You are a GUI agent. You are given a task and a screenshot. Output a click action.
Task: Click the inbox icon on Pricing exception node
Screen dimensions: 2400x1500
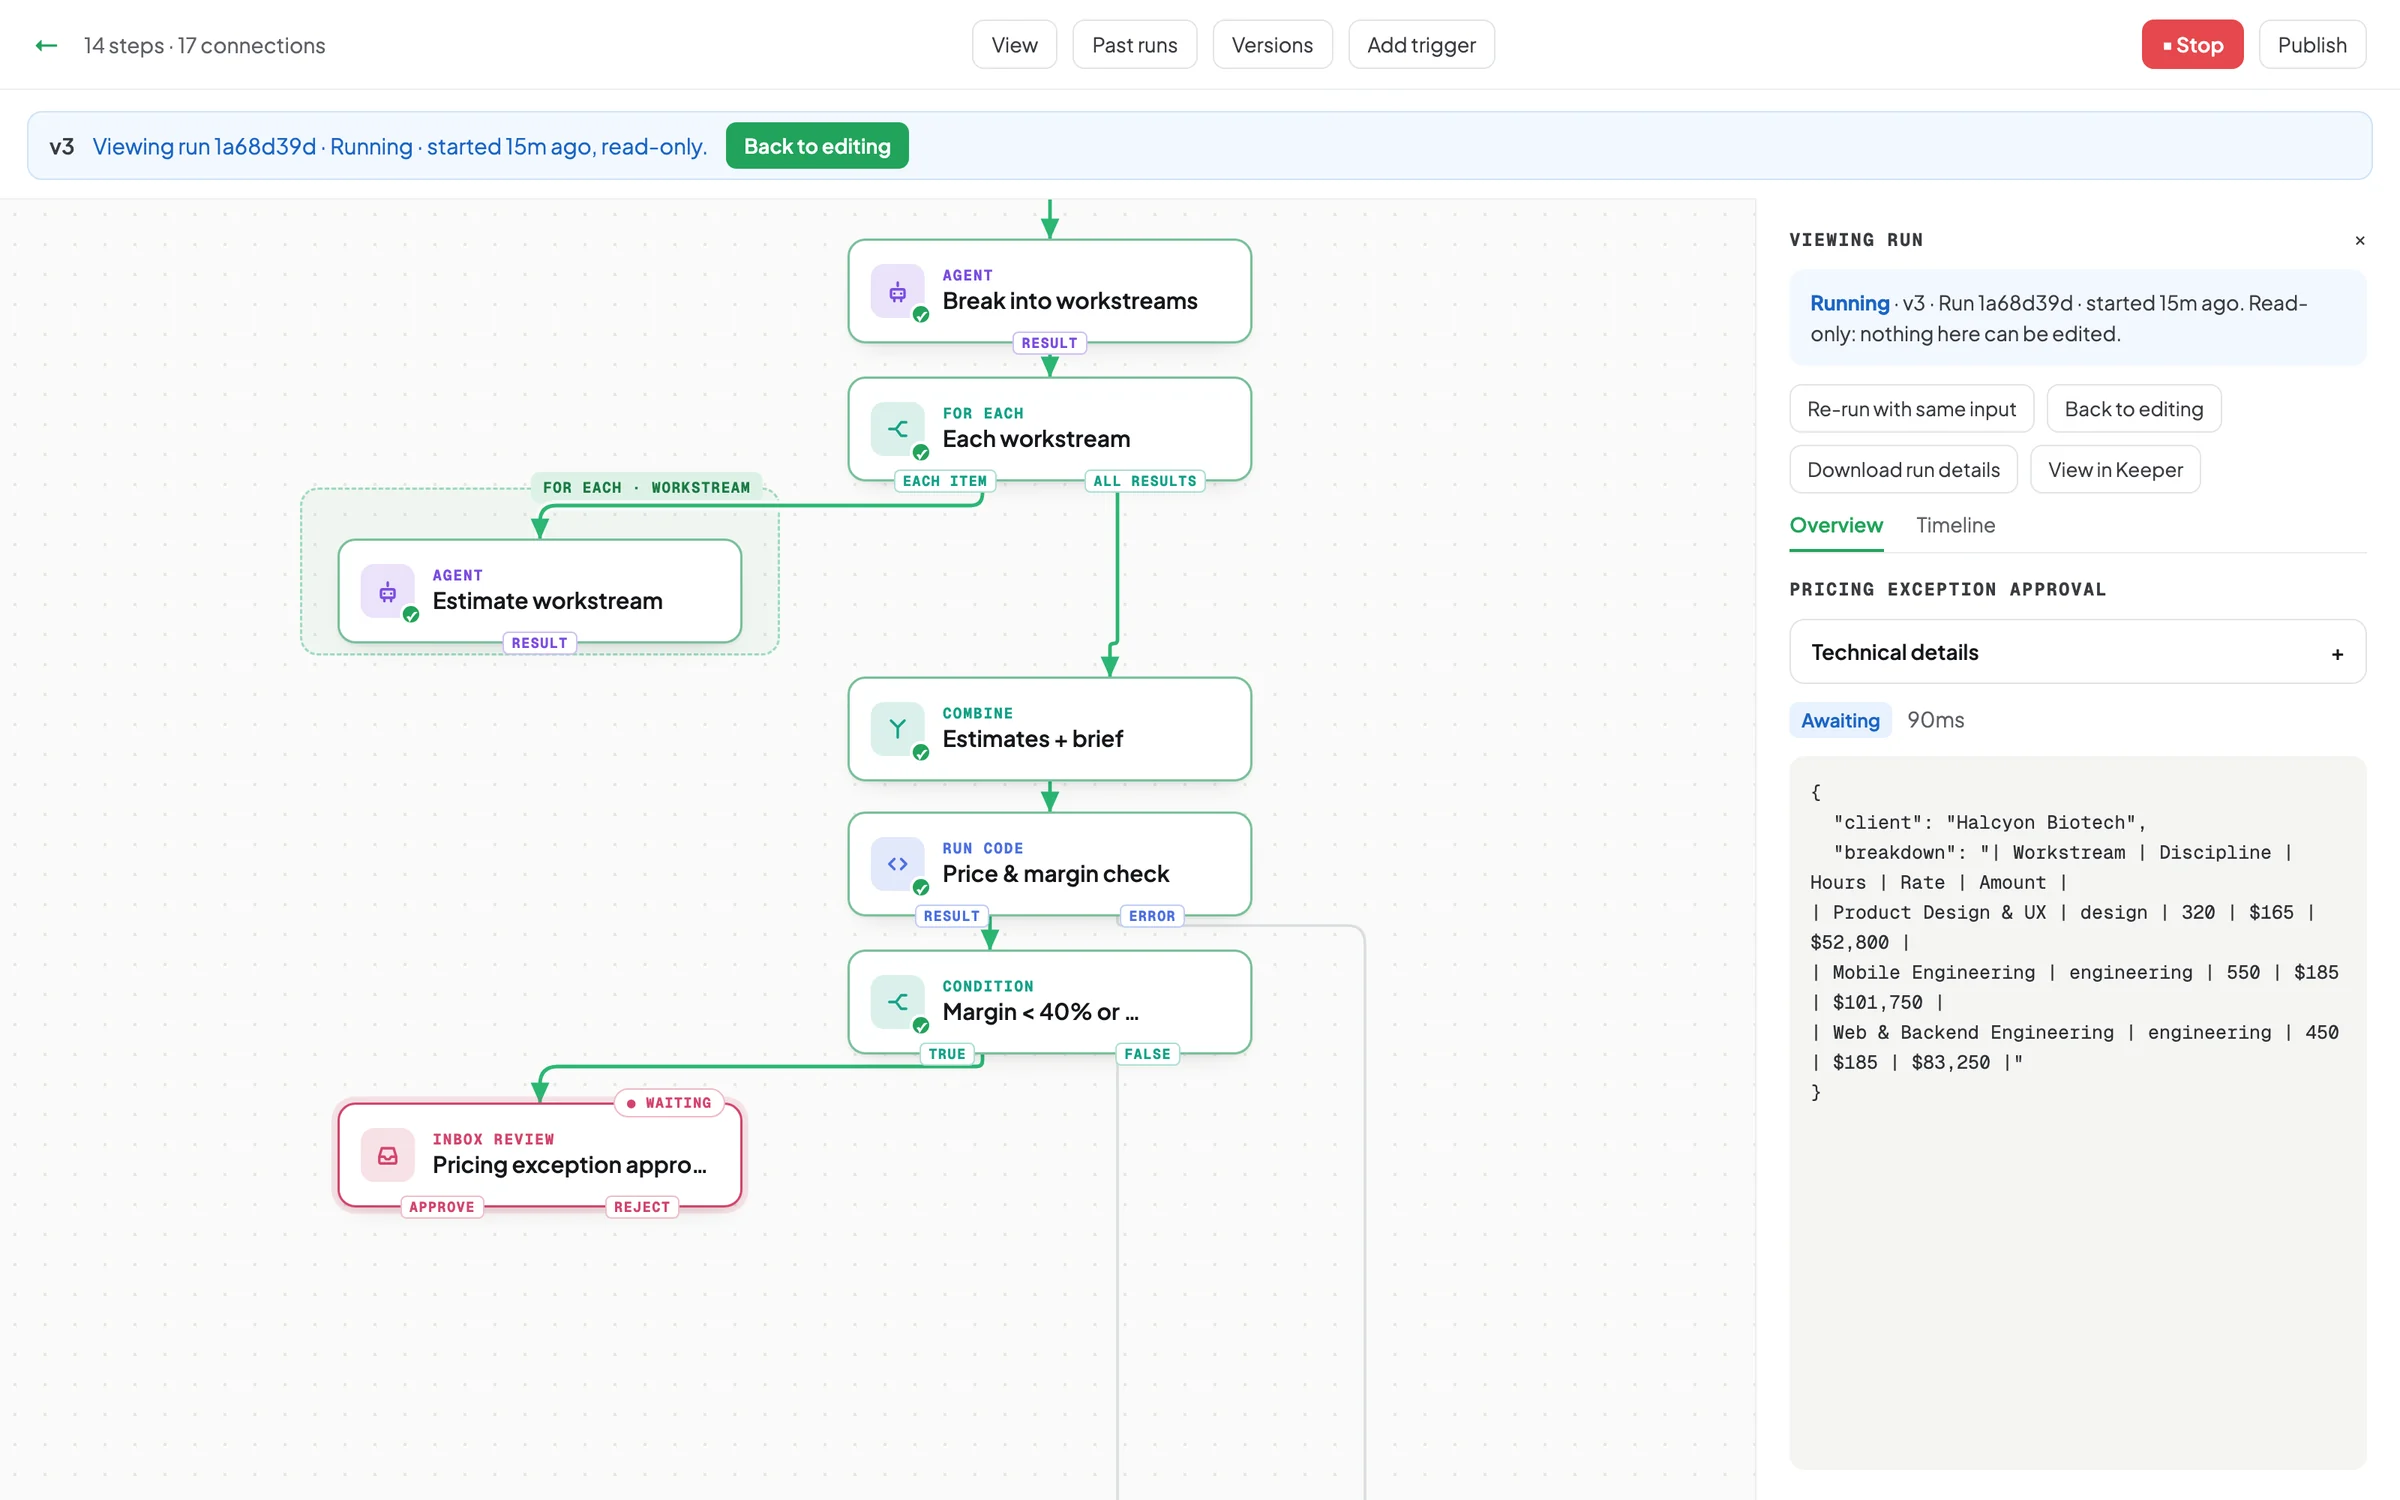pyautogui.click(x=387, y=1155)
